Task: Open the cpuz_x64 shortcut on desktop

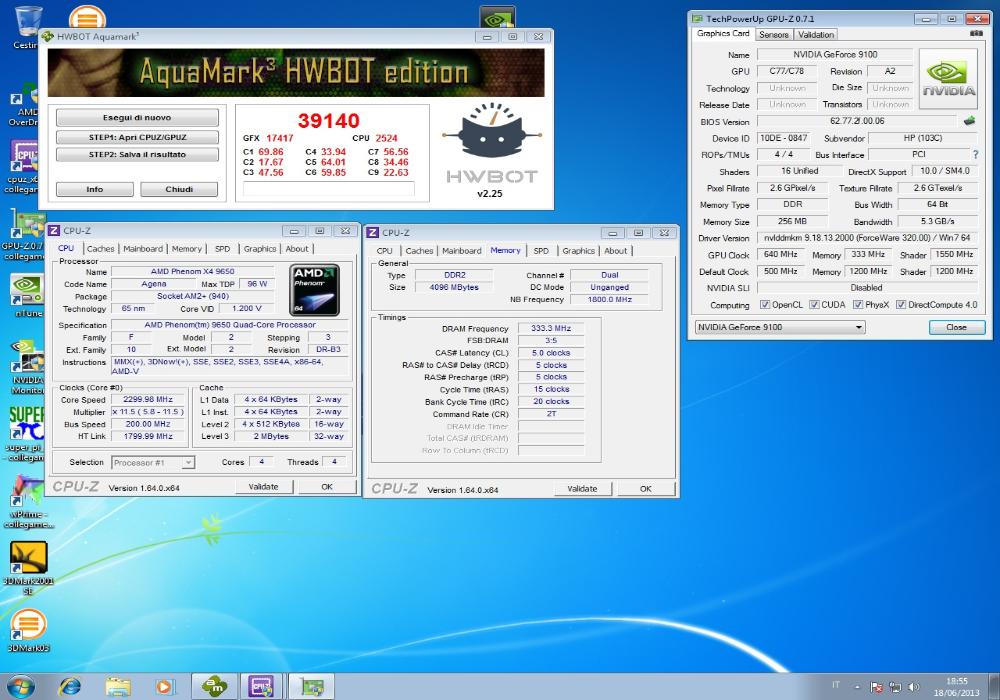Action: (x=24, y=164)
